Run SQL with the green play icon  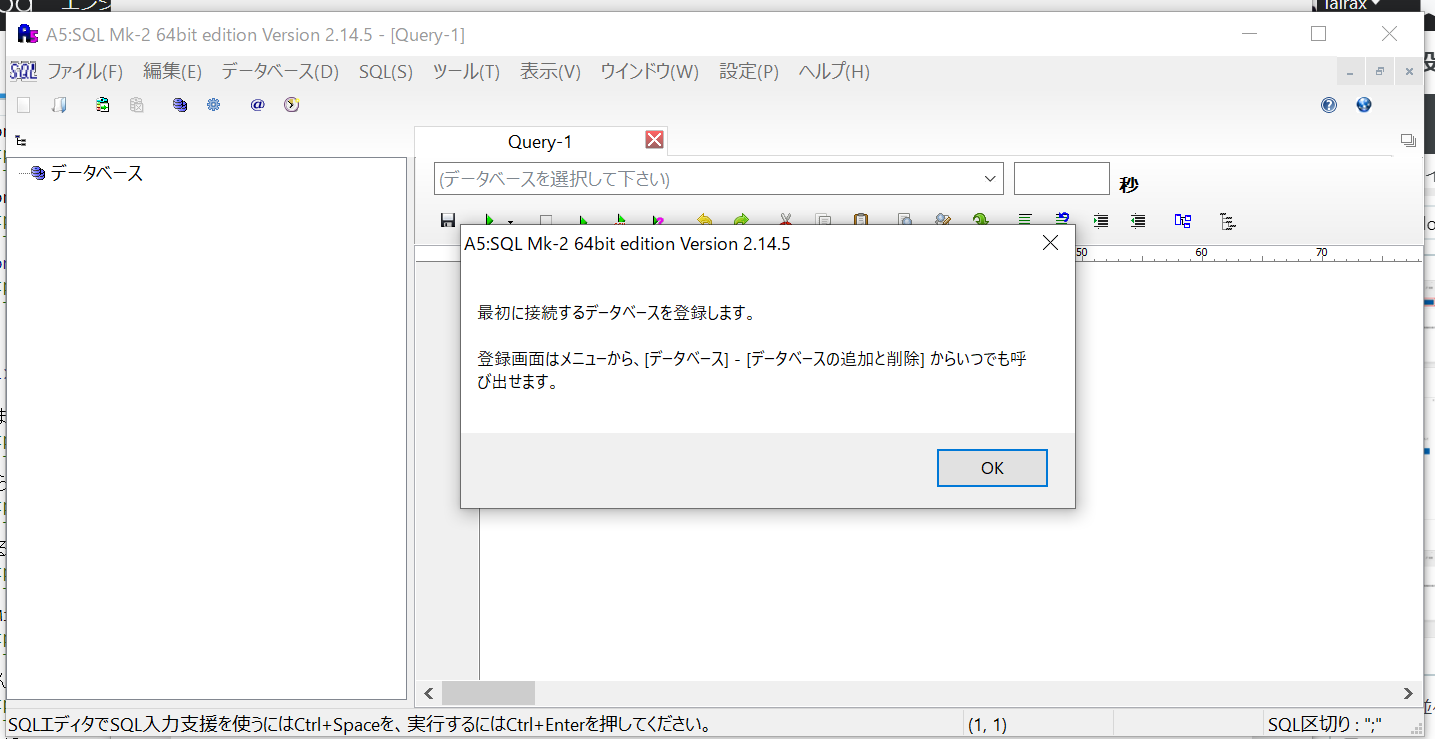(x=490, y=220)
